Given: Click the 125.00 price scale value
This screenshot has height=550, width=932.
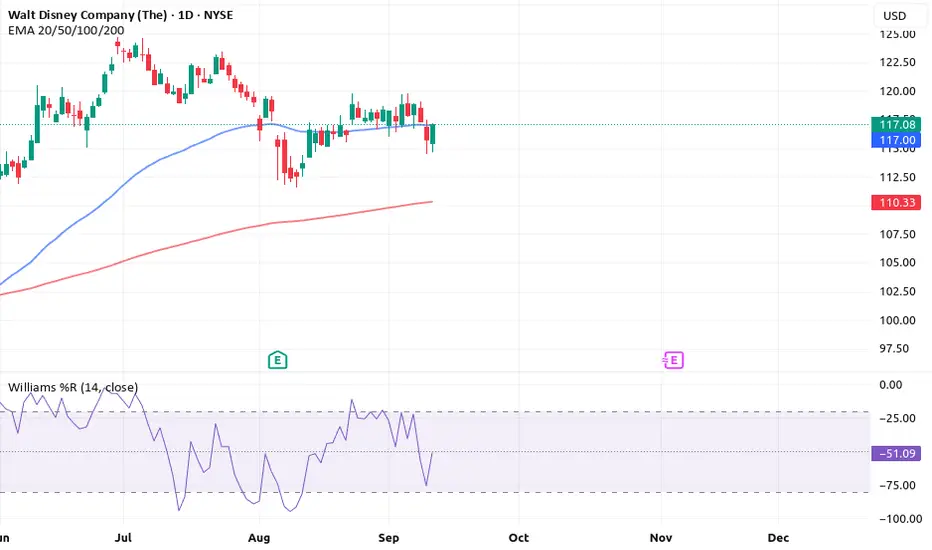Looking at the screenshot, I should point(898,34).
